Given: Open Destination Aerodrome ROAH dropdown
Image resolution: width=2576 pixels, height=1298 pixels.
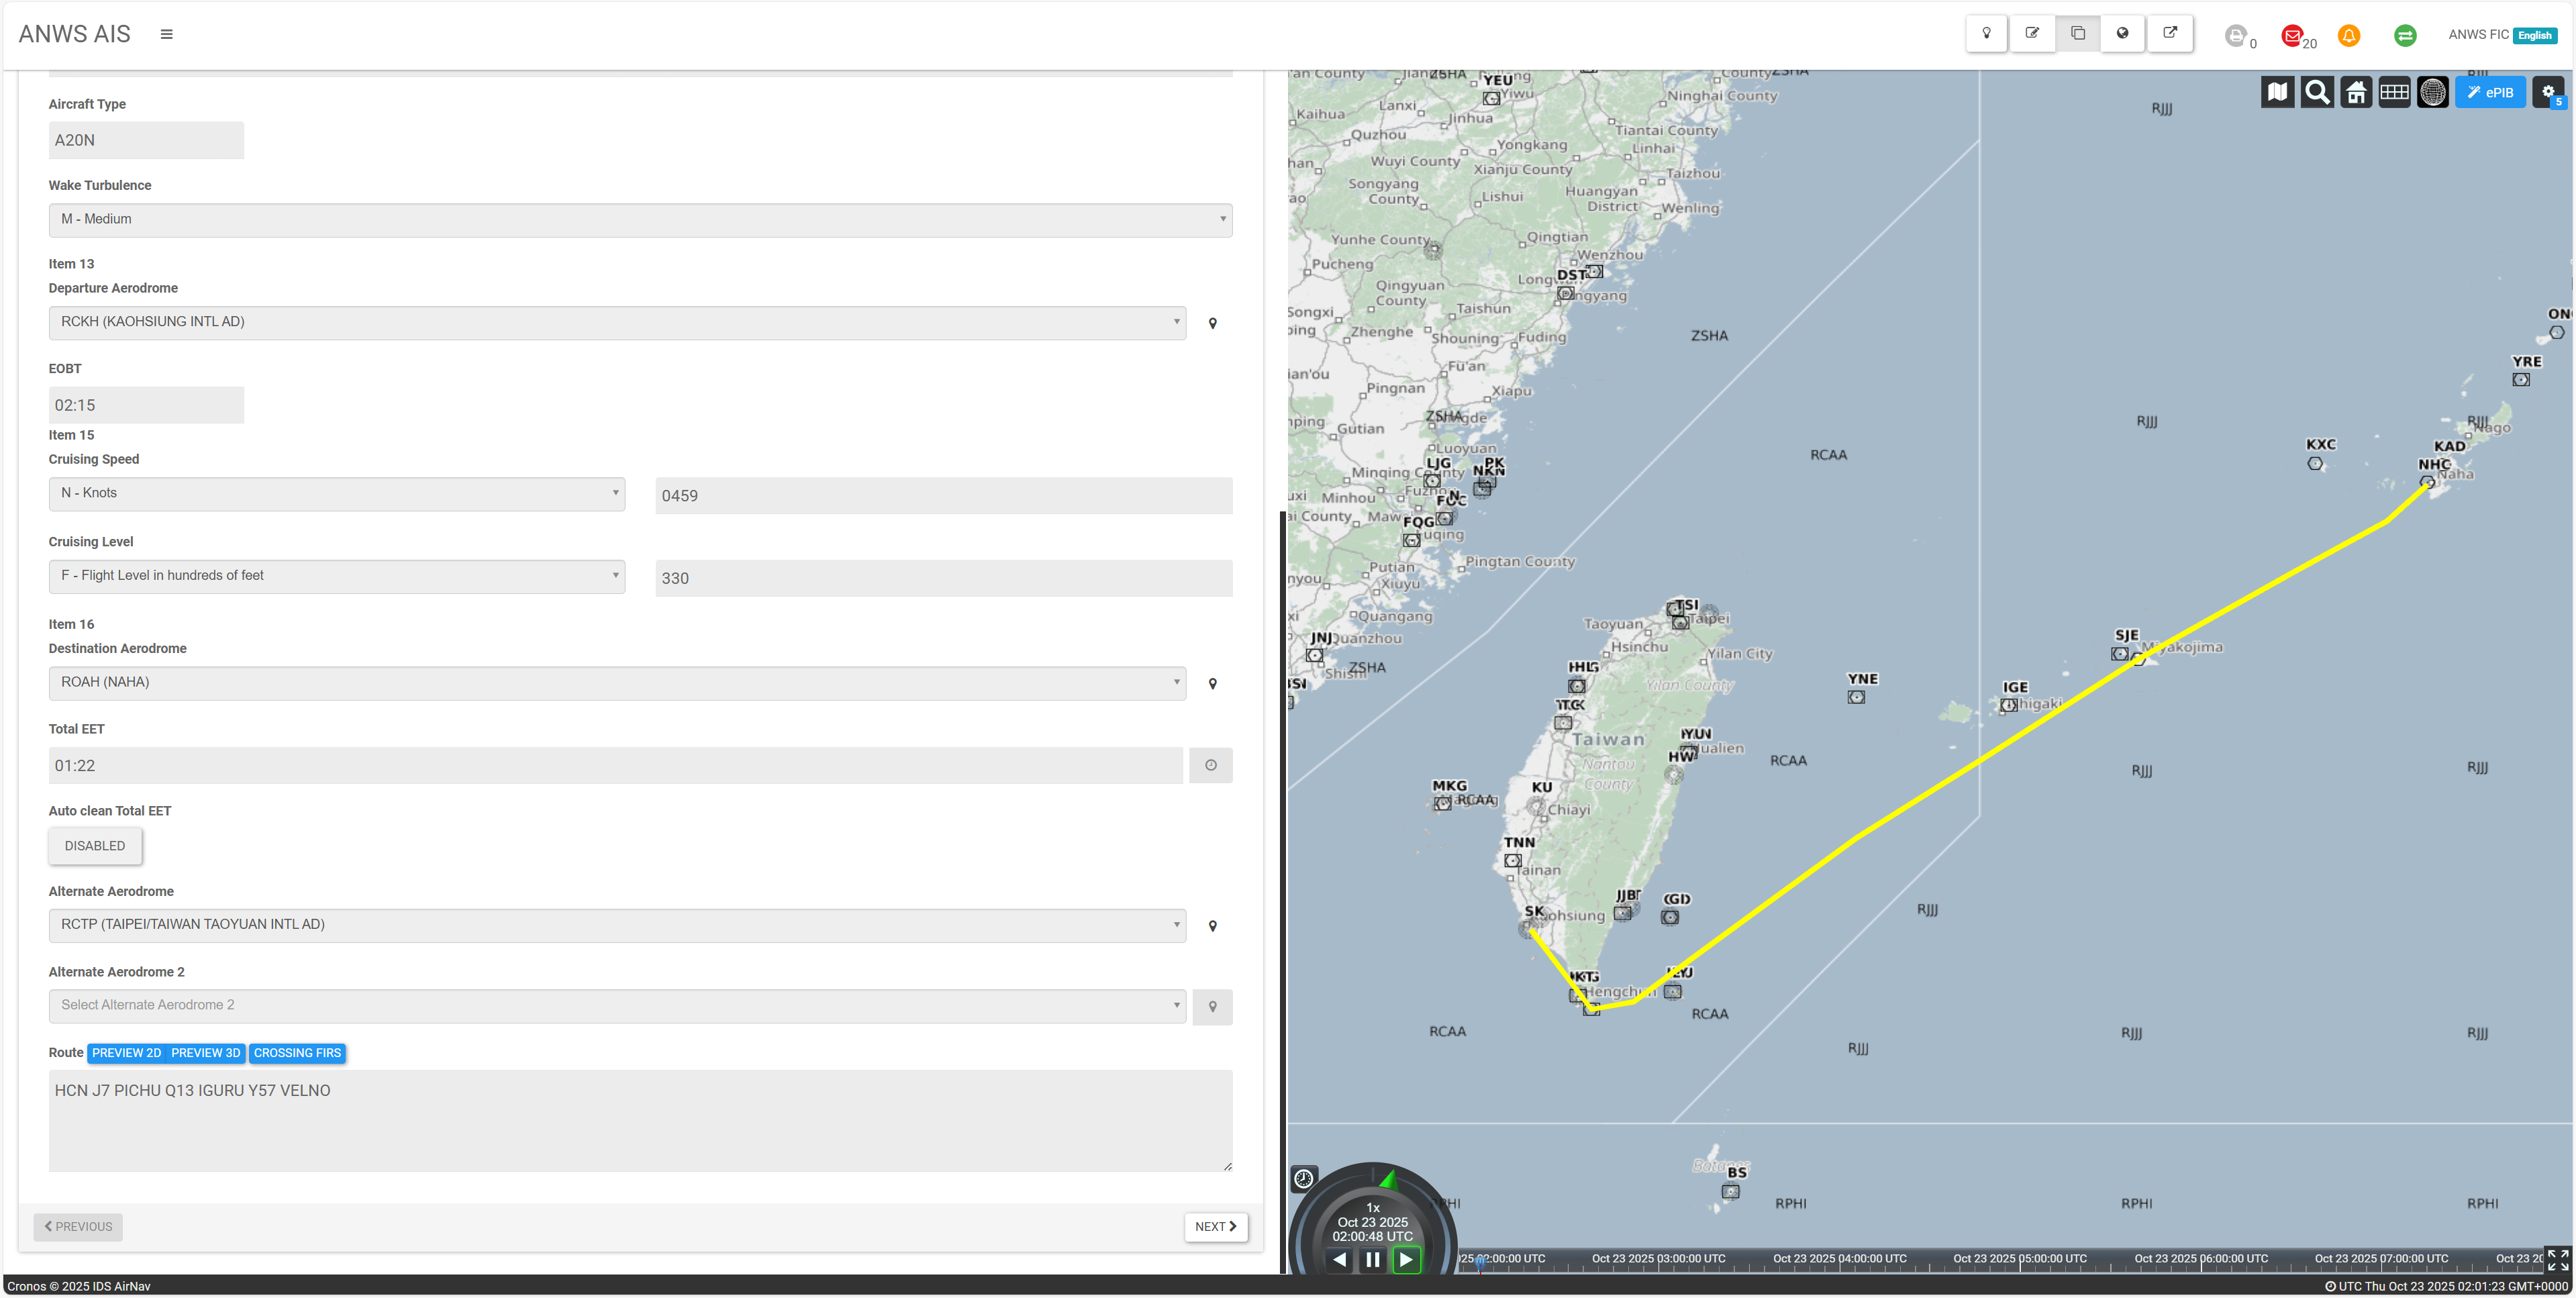Looking at the screenshot, I should [617, 682].
